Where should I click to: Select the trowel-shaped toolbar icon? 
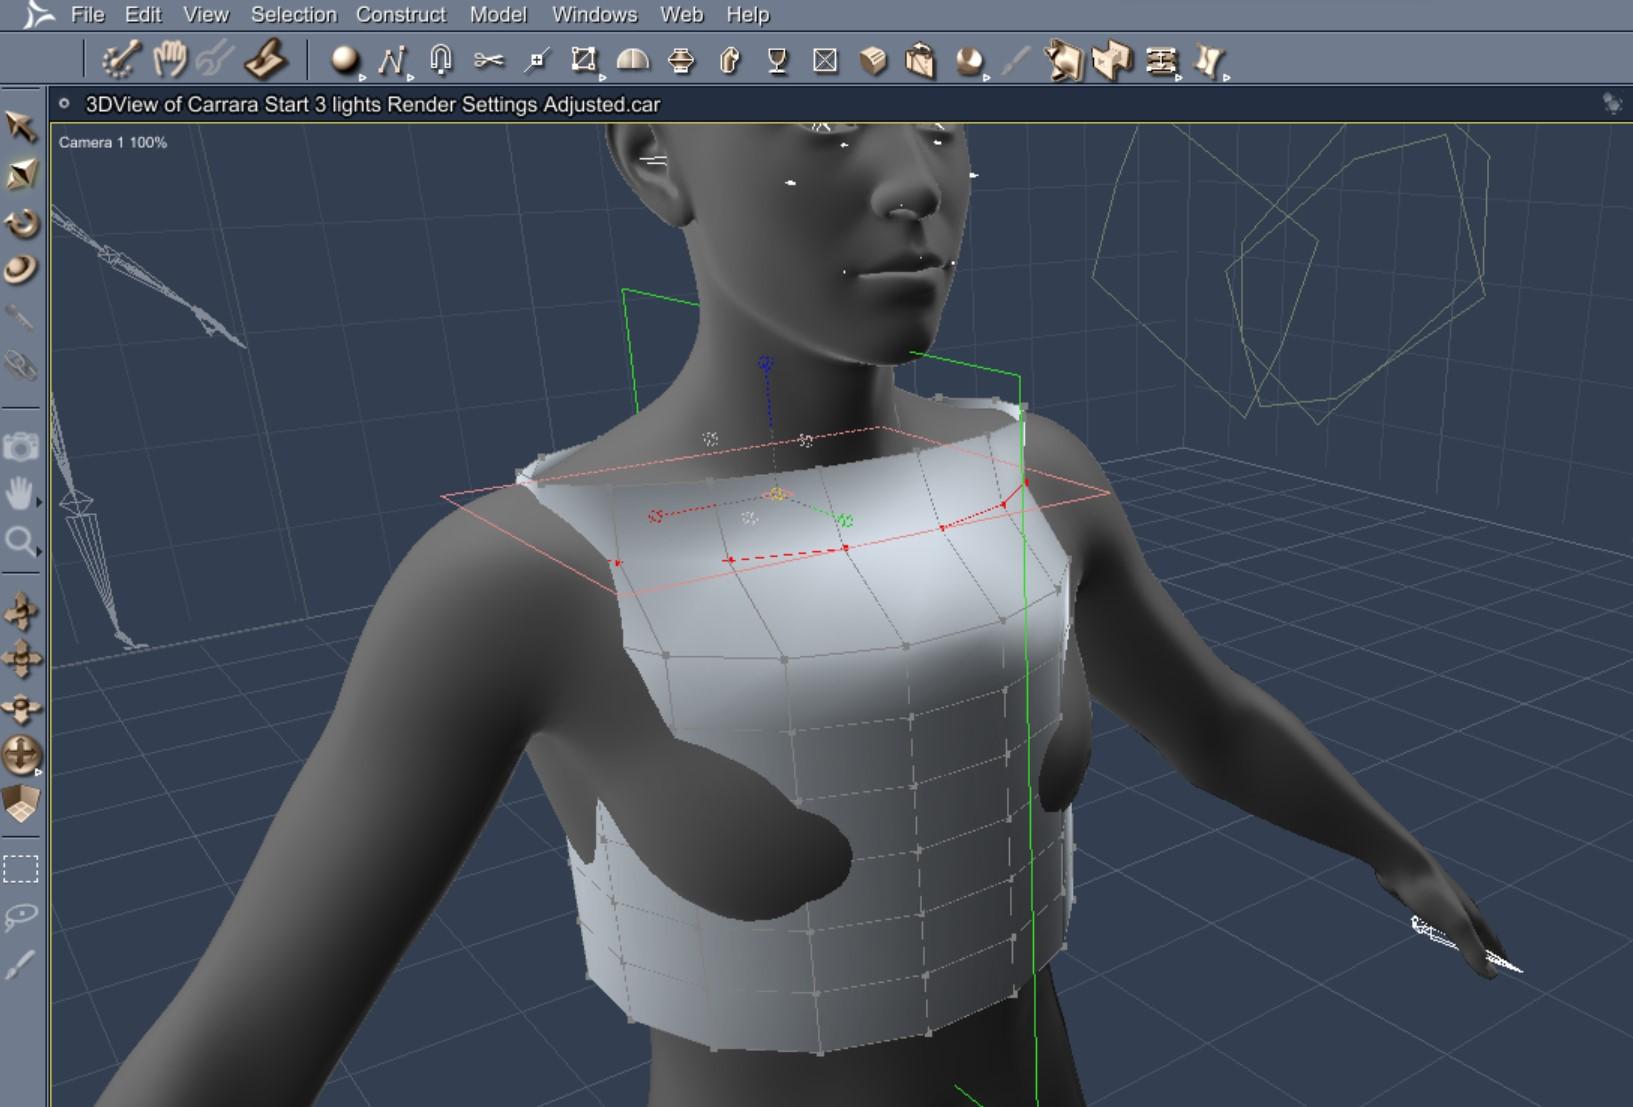click(265, 60)
